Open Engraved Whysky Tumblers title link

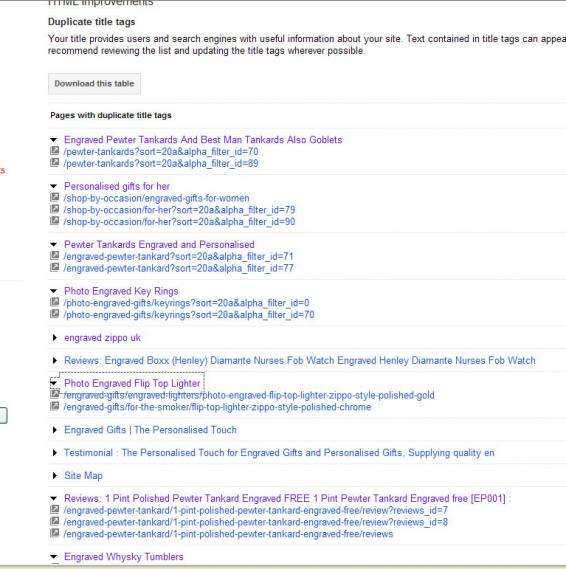point(124,557)
